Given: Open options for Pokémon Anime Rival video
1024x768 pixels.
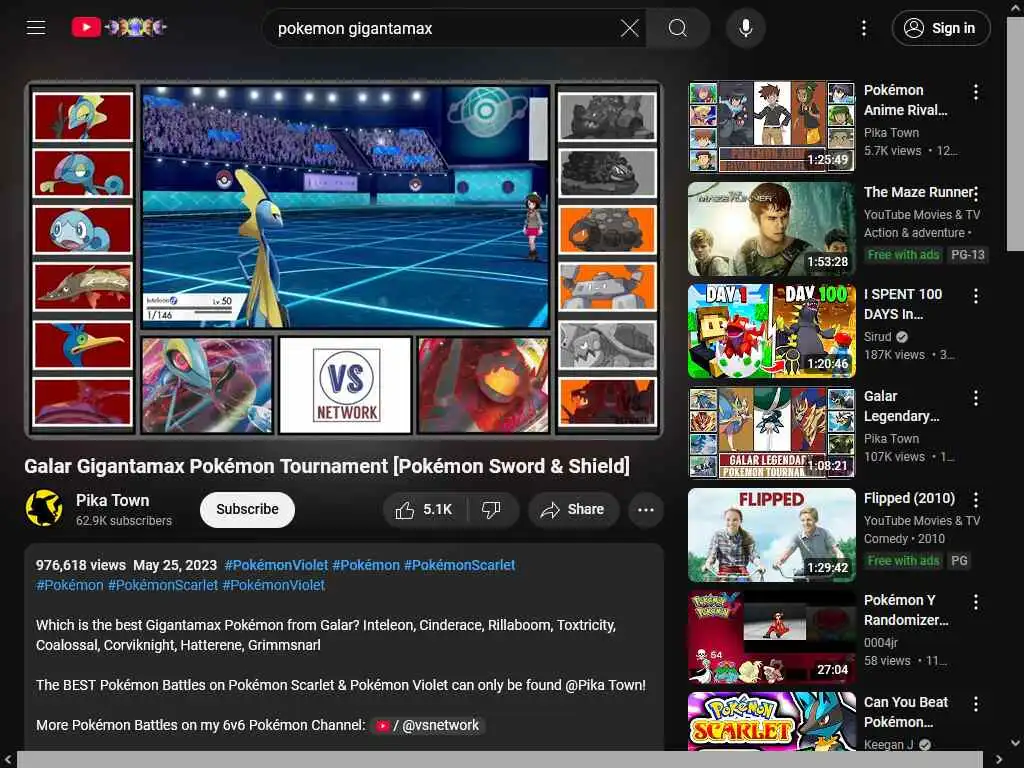Looking at the screenshot, I should (976, 92).
